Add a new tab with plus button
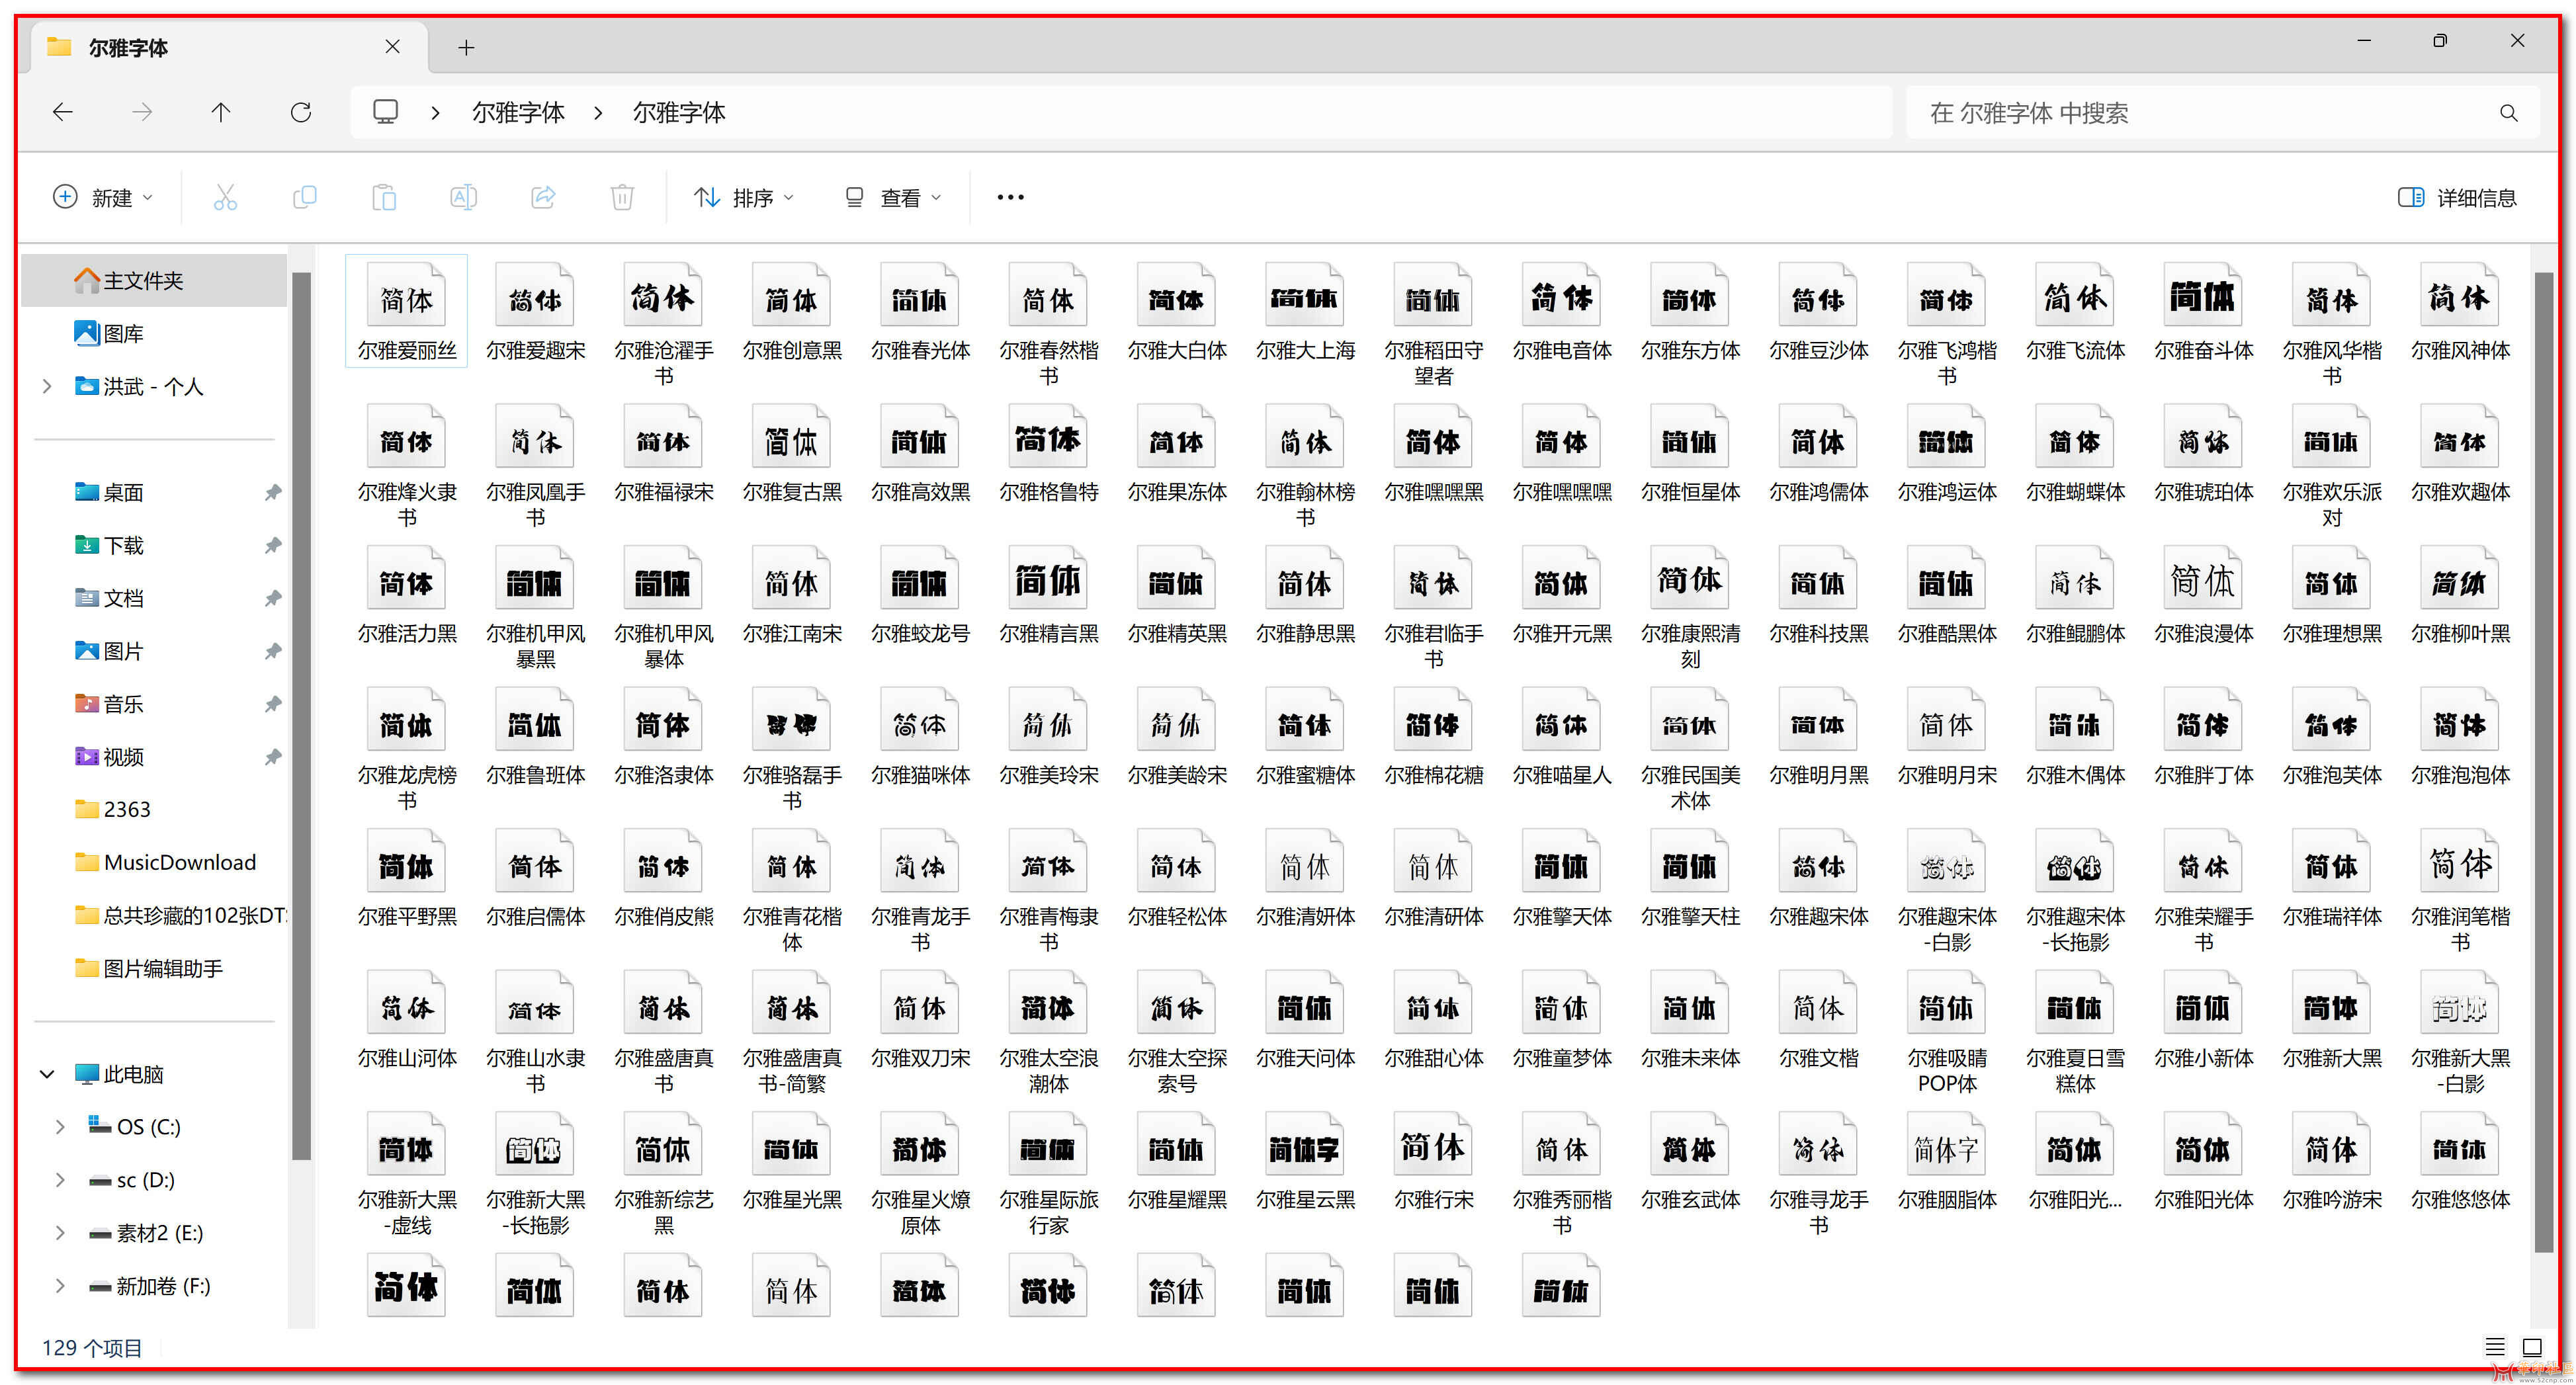 point(466,47)
